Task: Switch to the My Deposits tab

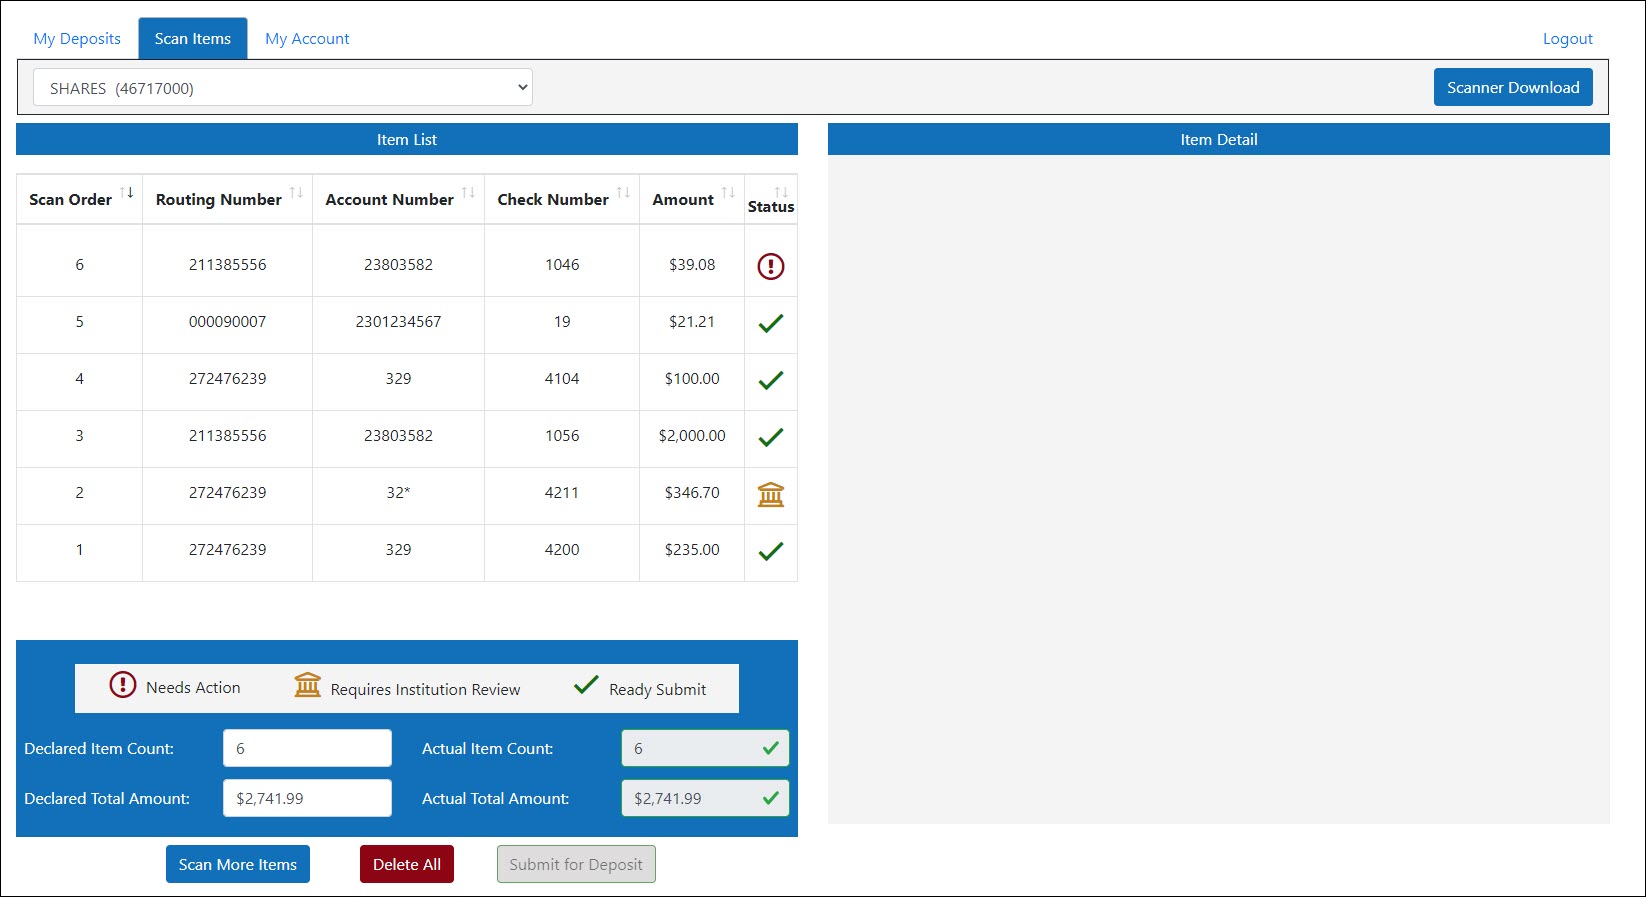Action: 77,39
